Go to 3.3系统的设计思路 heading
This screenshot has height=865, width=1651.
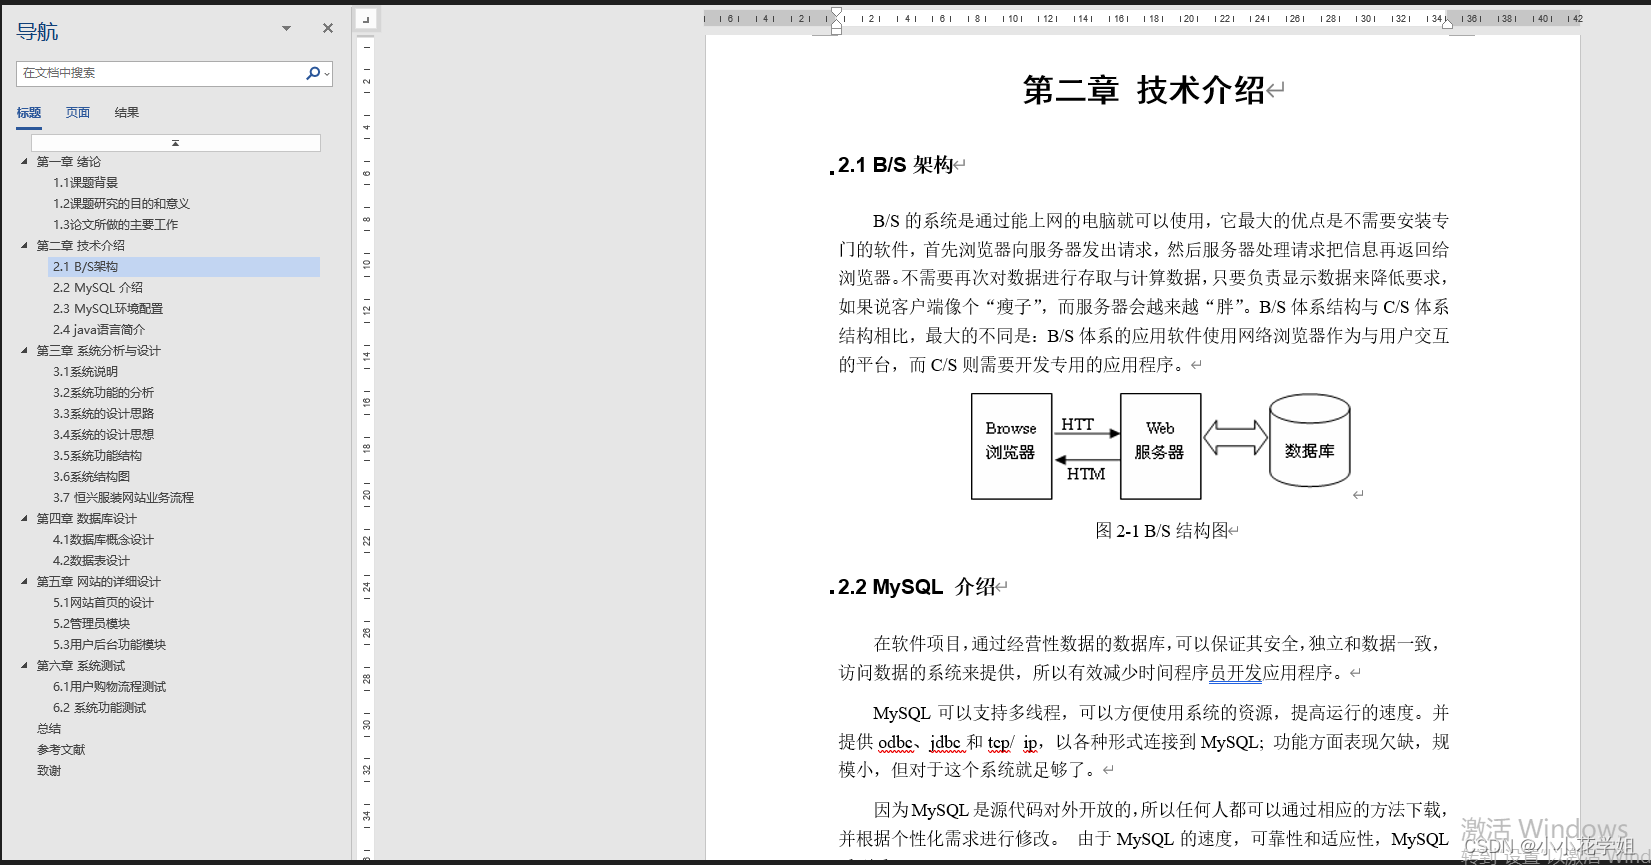(104, 414)
